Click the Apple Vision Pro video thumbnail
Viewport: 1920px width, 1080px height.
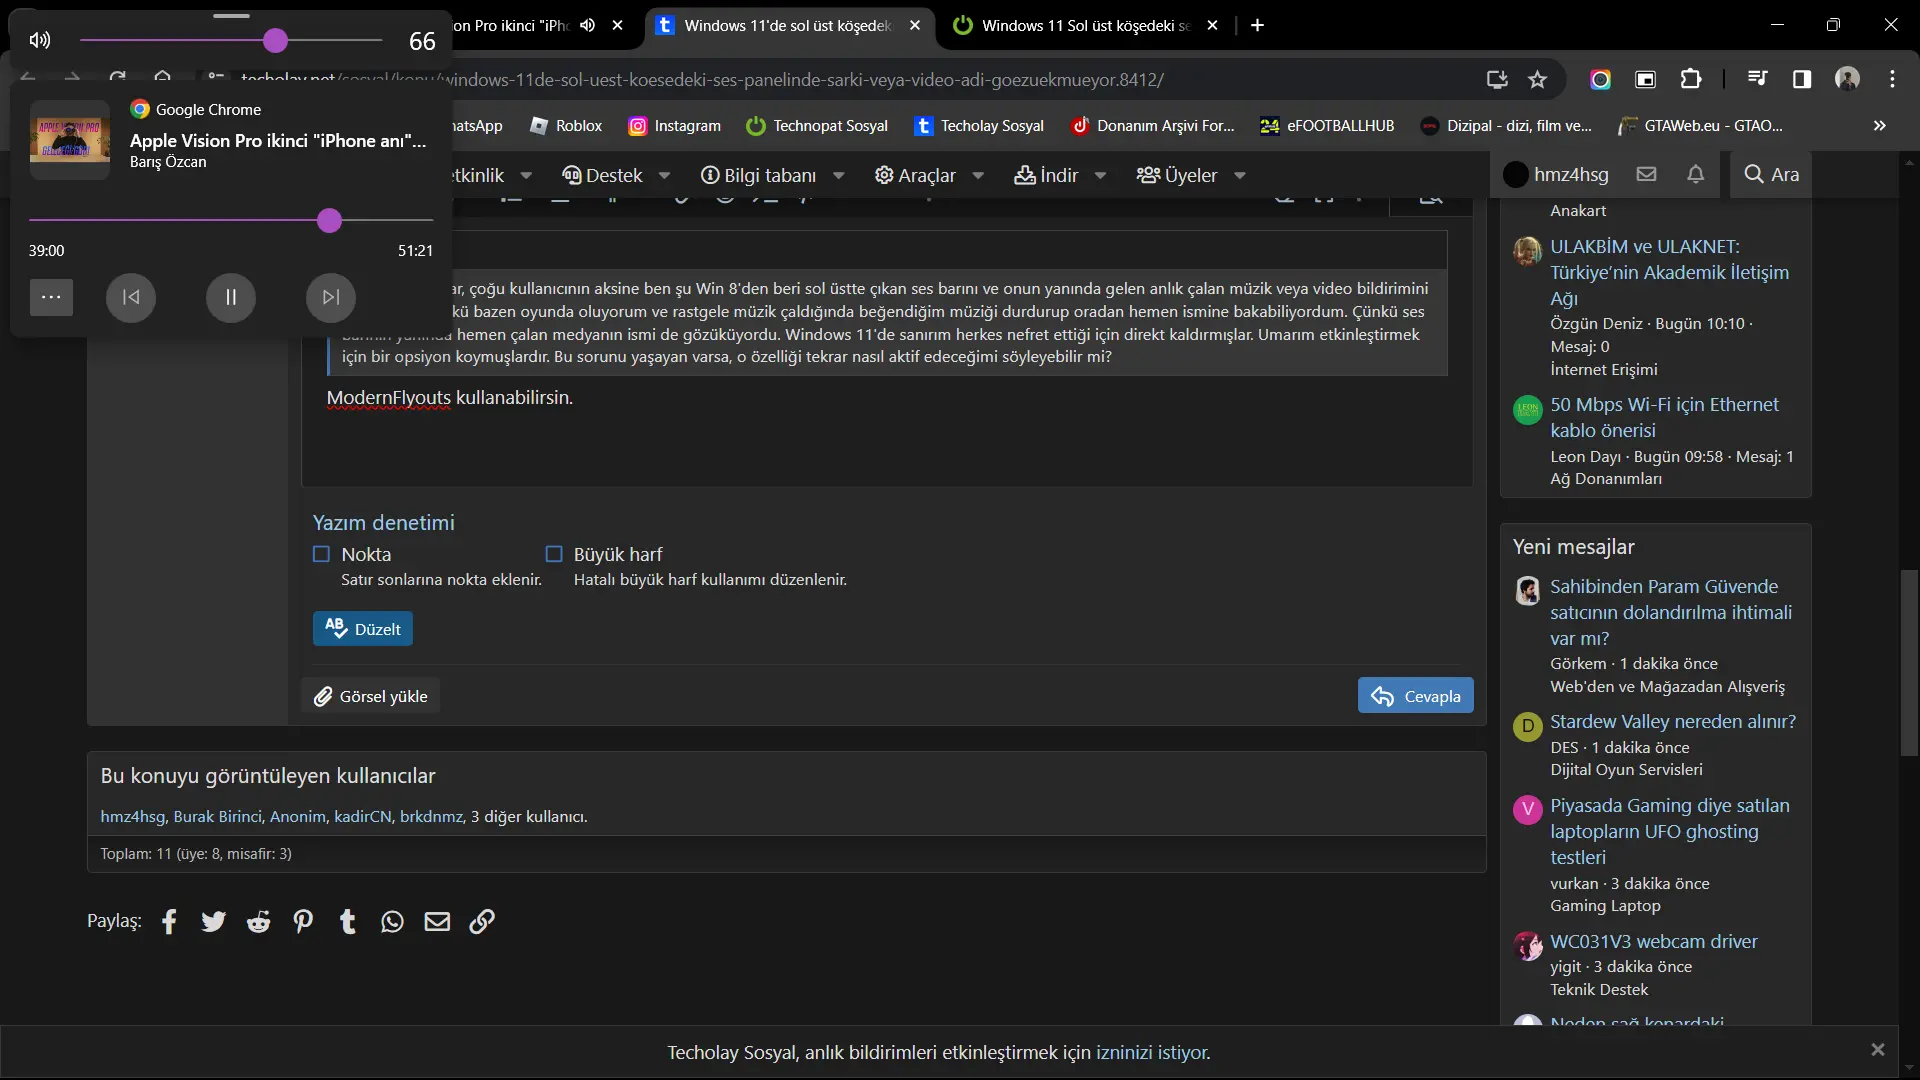(x=70, y=140)
